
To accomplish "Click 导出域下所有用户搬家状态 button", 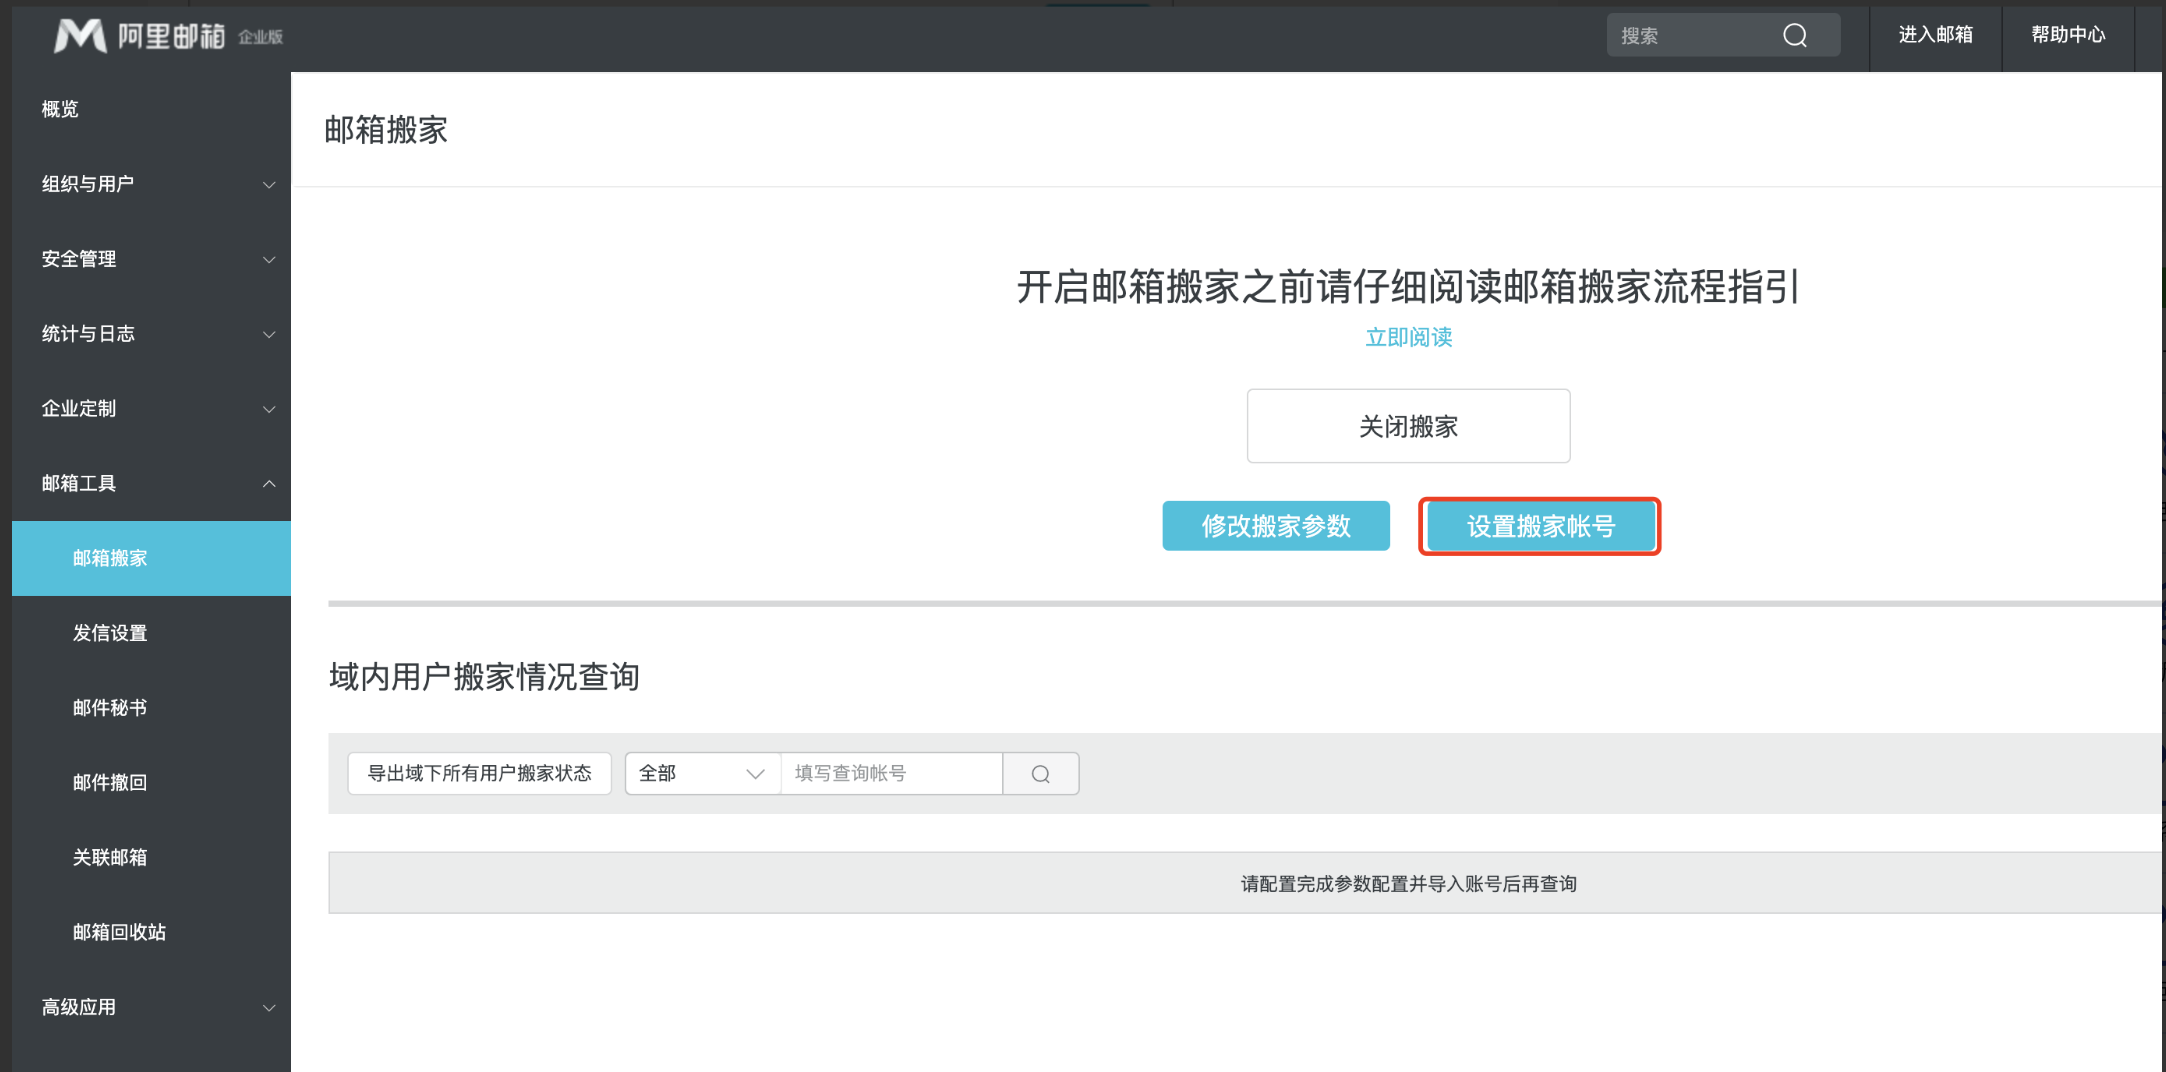I will [479, 774].
